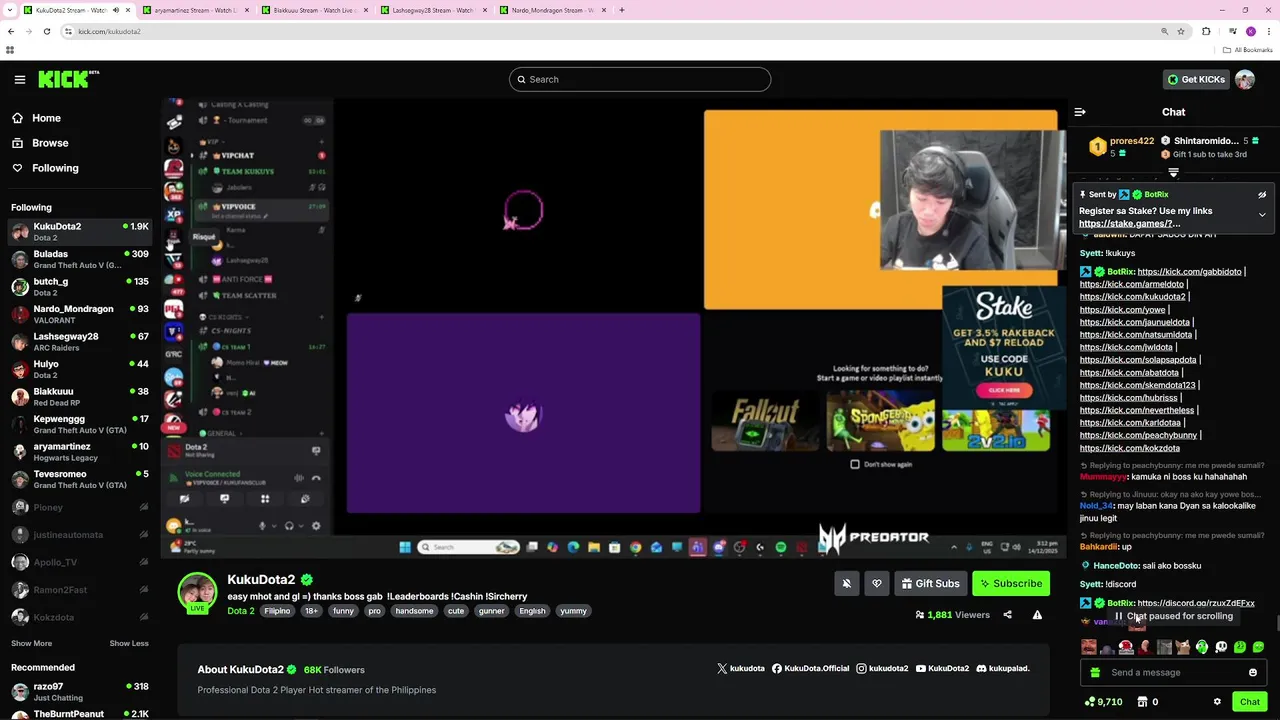The image size is (1280, 720).
Task: Open kukupalad Discord link
Action: (x=1002, y=668)
